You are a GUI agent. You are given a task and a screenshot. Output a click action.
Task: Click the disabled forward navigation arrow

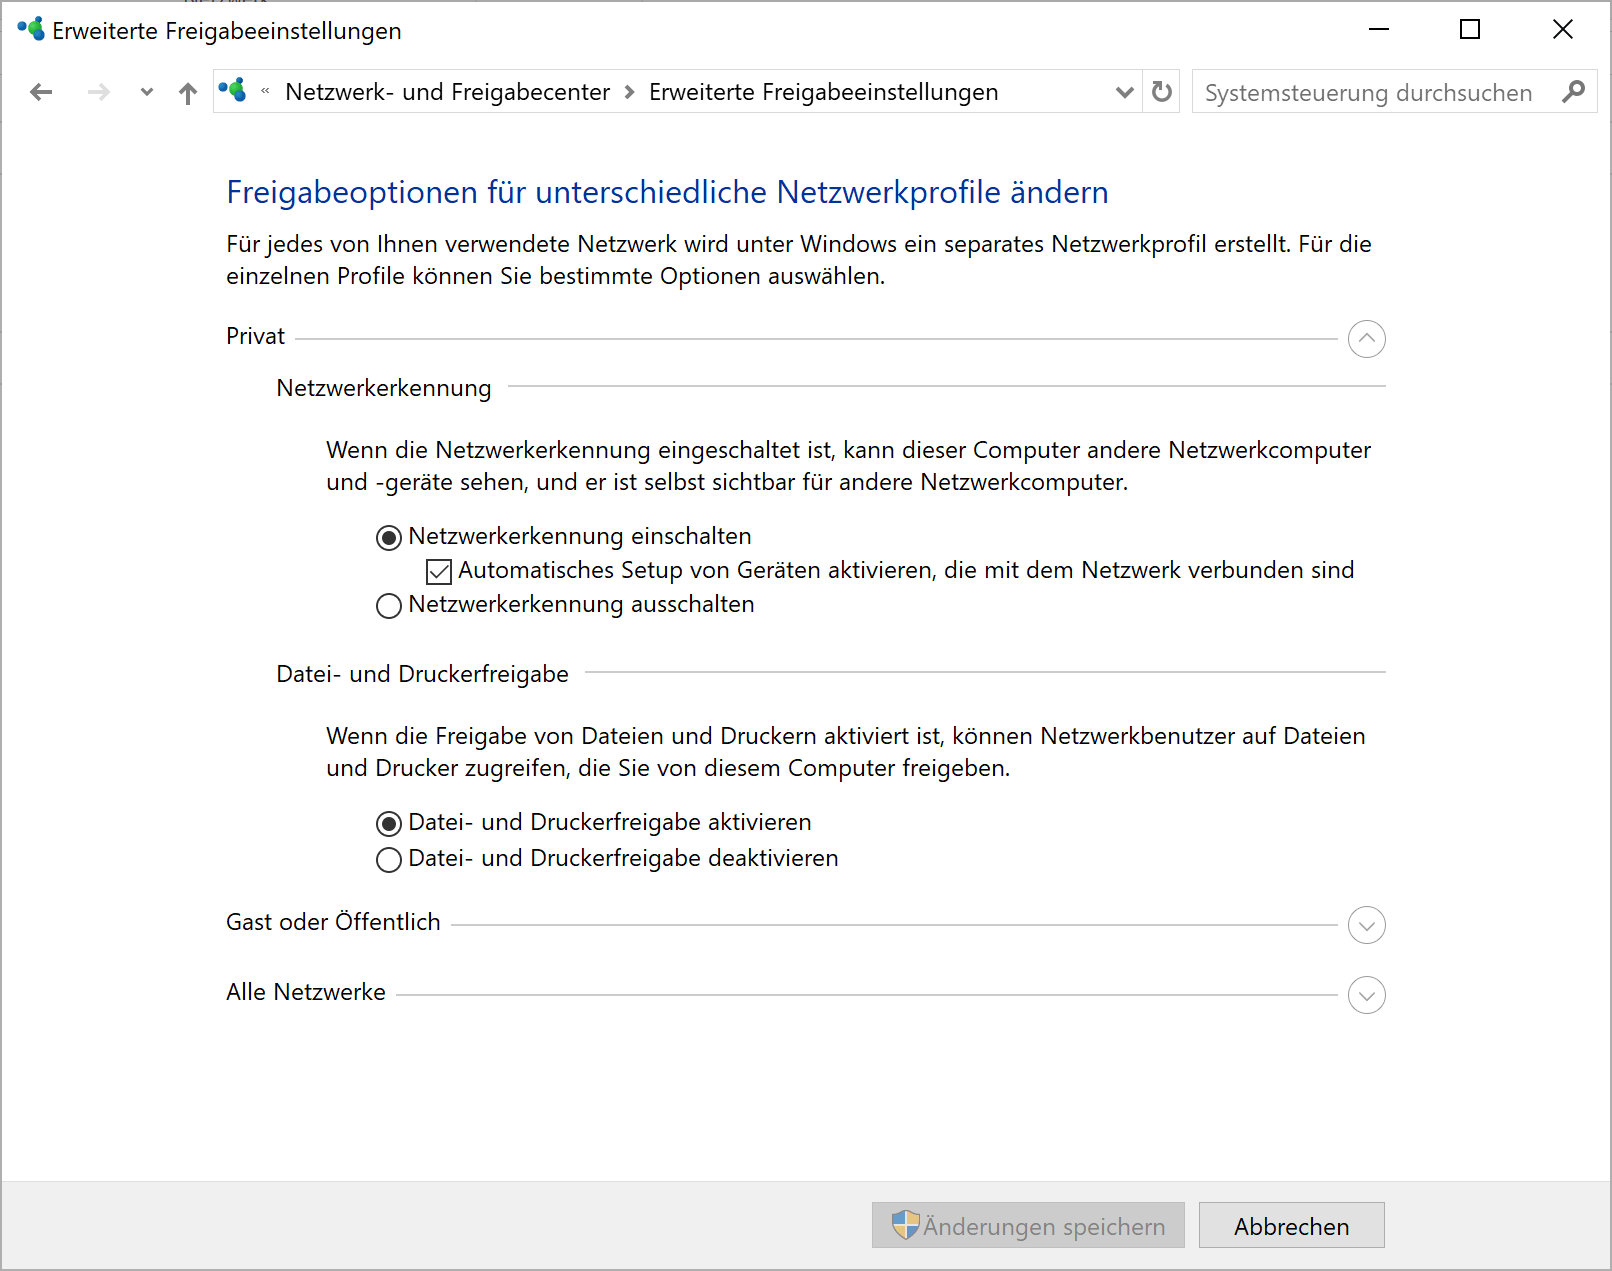click(98, 91)
